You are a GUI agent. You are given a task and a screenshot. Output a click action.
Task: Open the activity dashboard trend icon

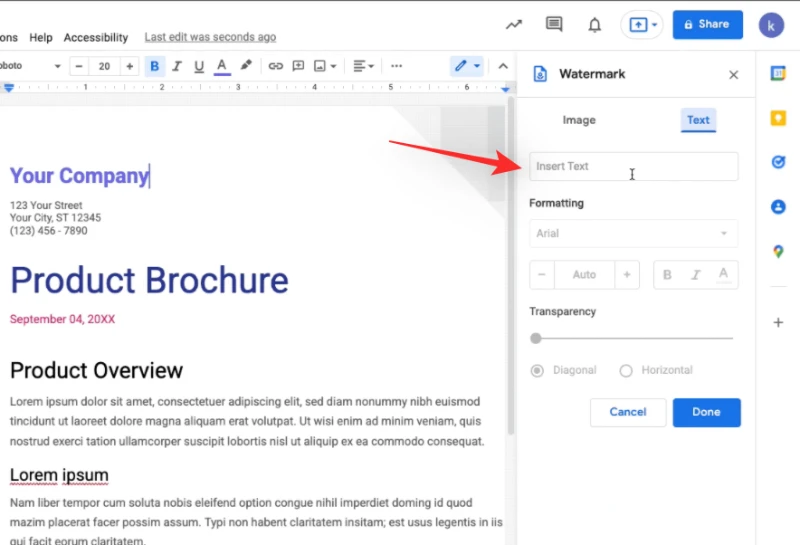(x=514, y=24)
